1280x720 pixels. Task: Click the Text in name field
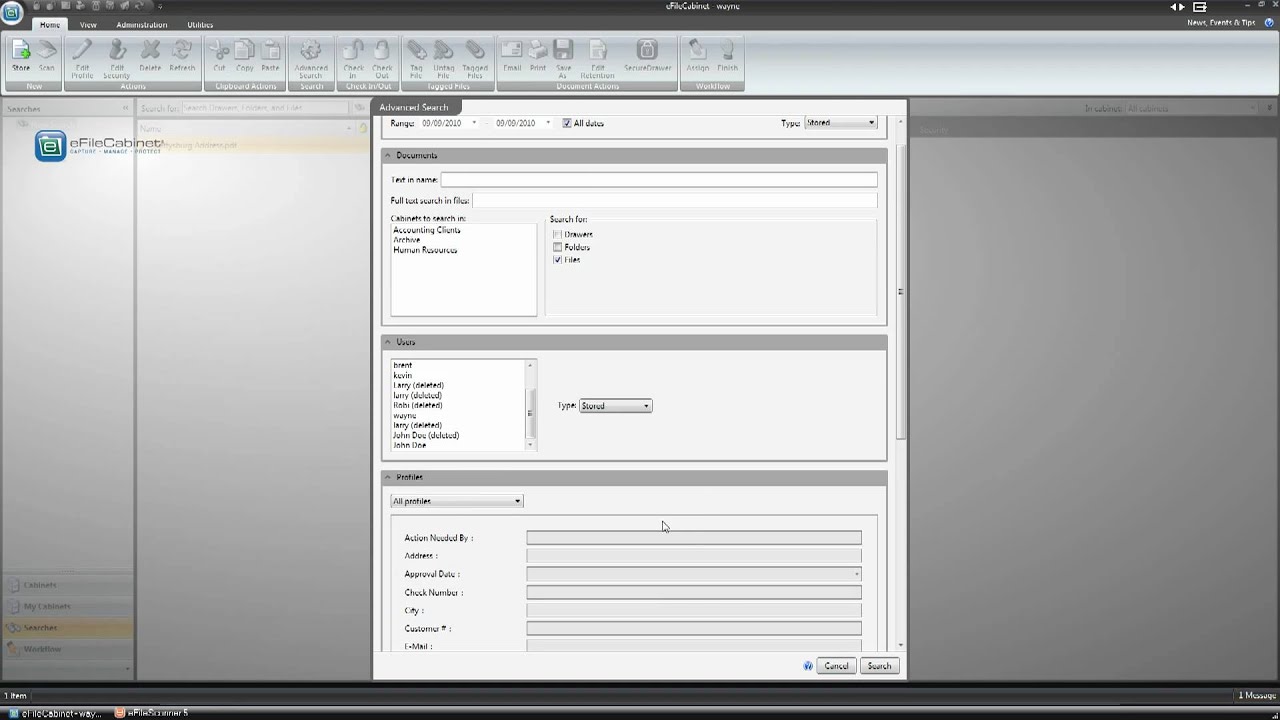[x=659, y=179]
